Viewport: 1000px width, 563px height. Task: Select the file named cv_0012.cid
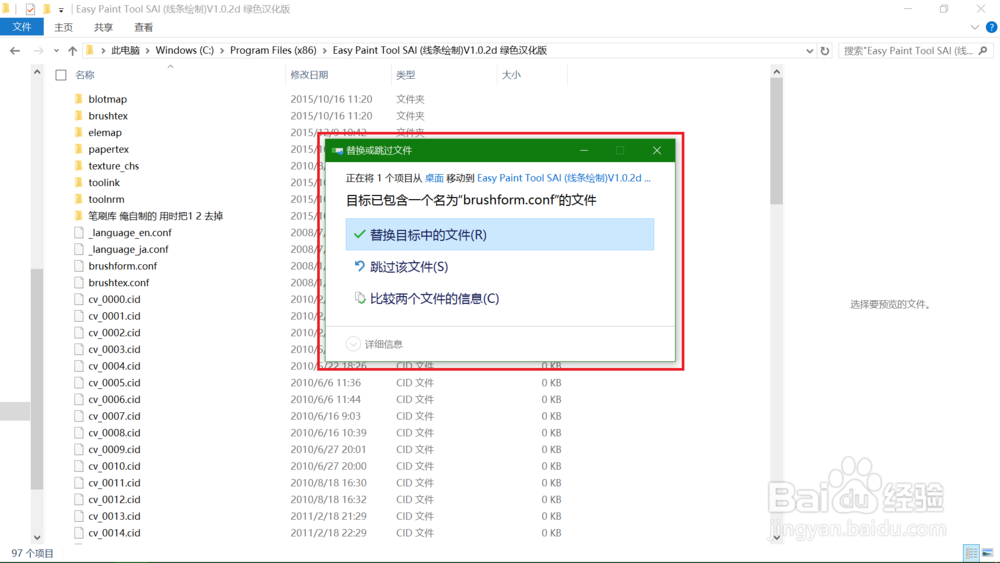click(x=114, y=499)
